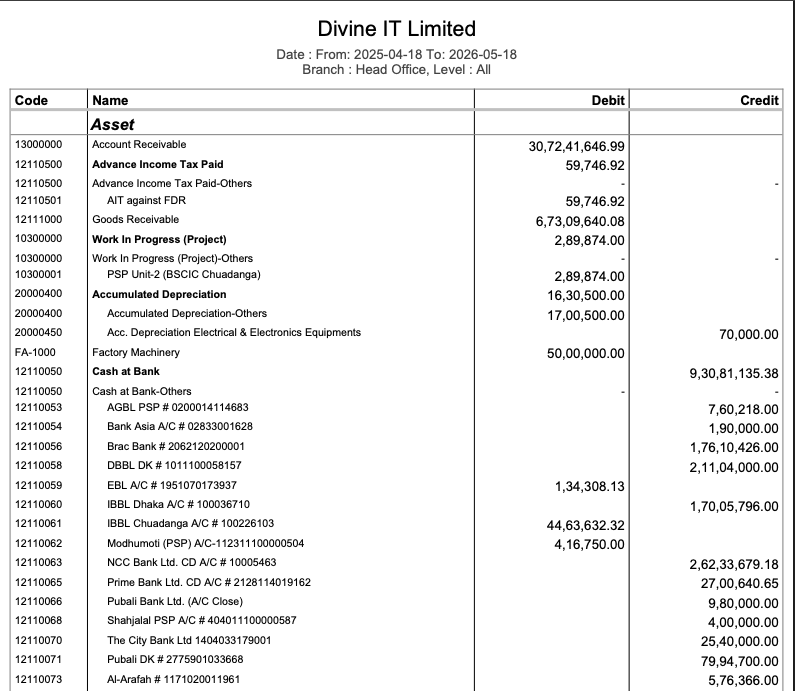
Task: Click EBL A/C # 1951070173937 entry
Action: [x=171, y=485]
